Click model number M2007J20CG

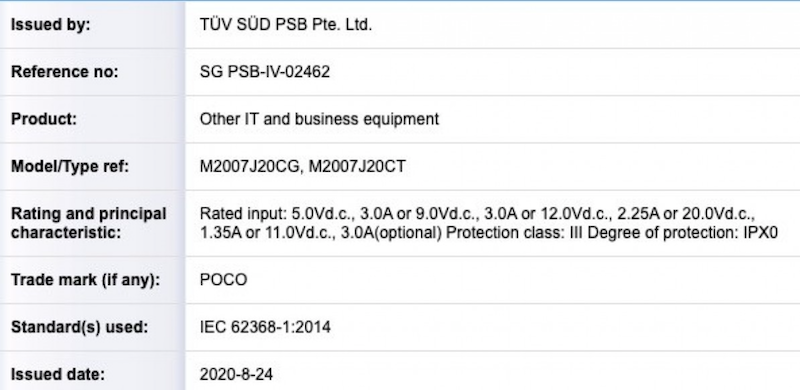[x=248, y=166]
